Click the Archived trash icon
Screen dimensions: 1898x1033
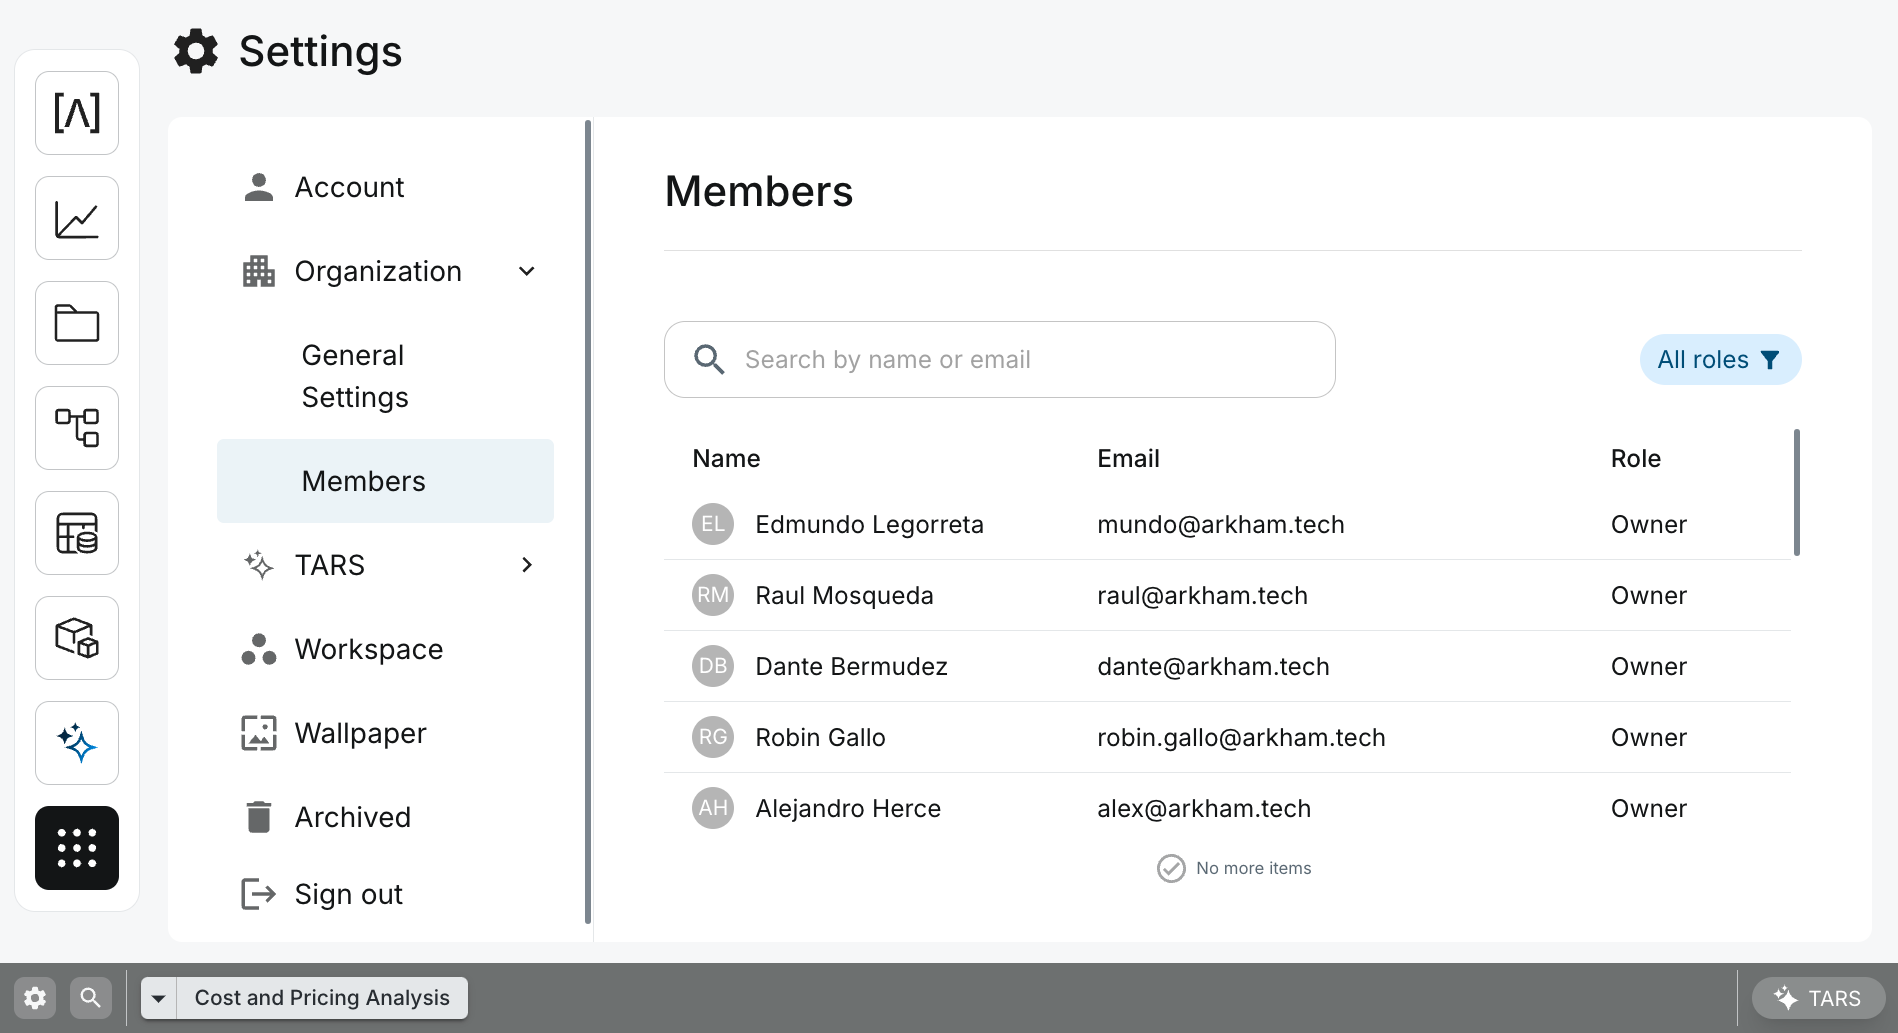coord(259,817)
